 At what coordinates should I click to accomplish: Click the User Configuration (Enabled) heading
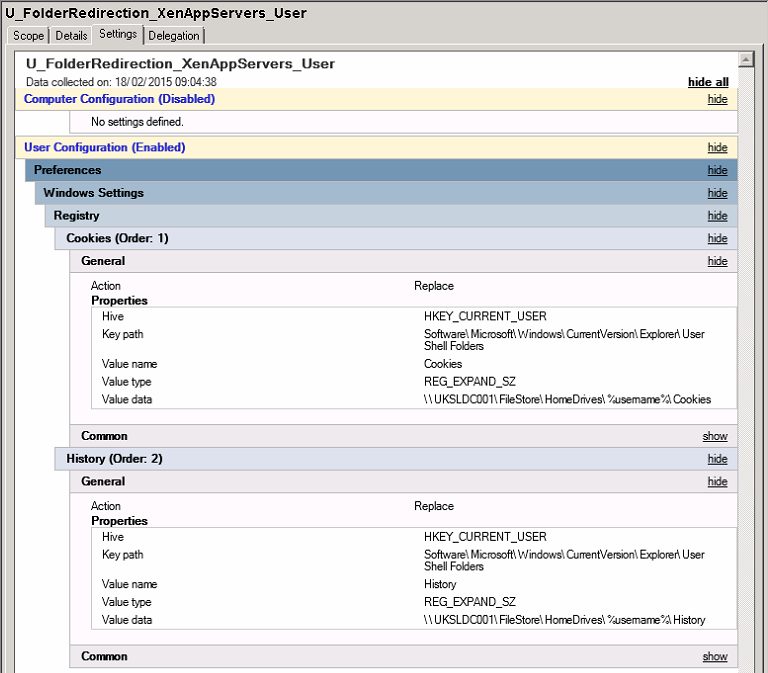pos(104,148)
